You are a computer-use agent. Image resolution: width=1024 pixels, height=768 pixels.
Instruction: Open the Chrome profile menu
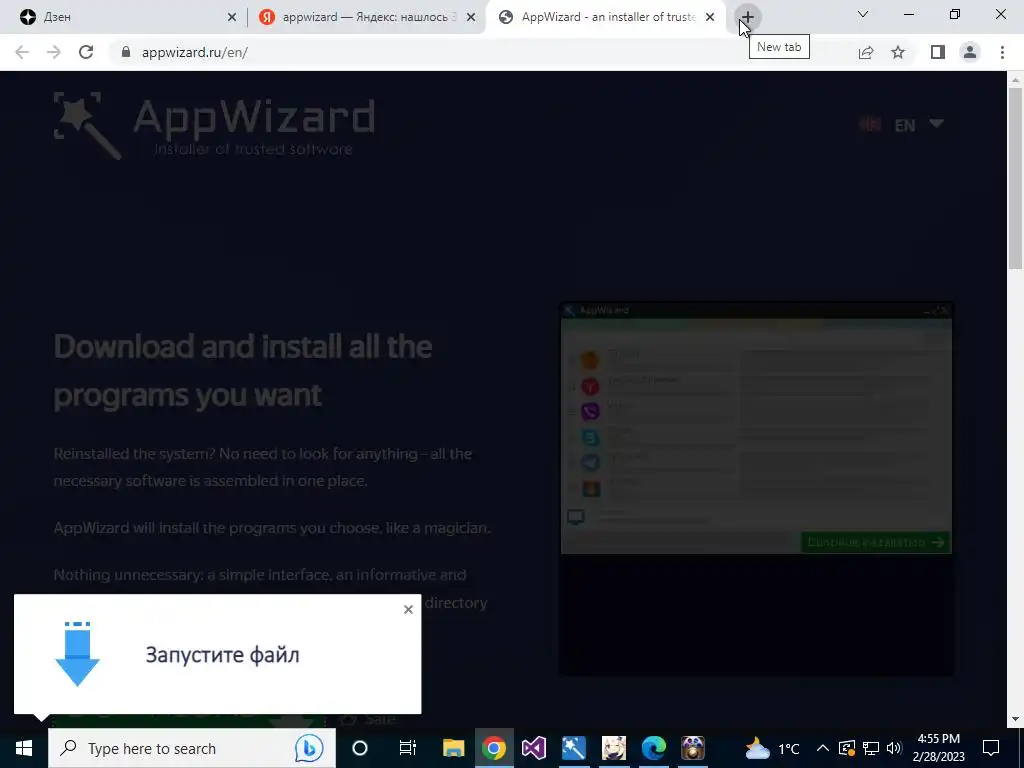[970, 52]
